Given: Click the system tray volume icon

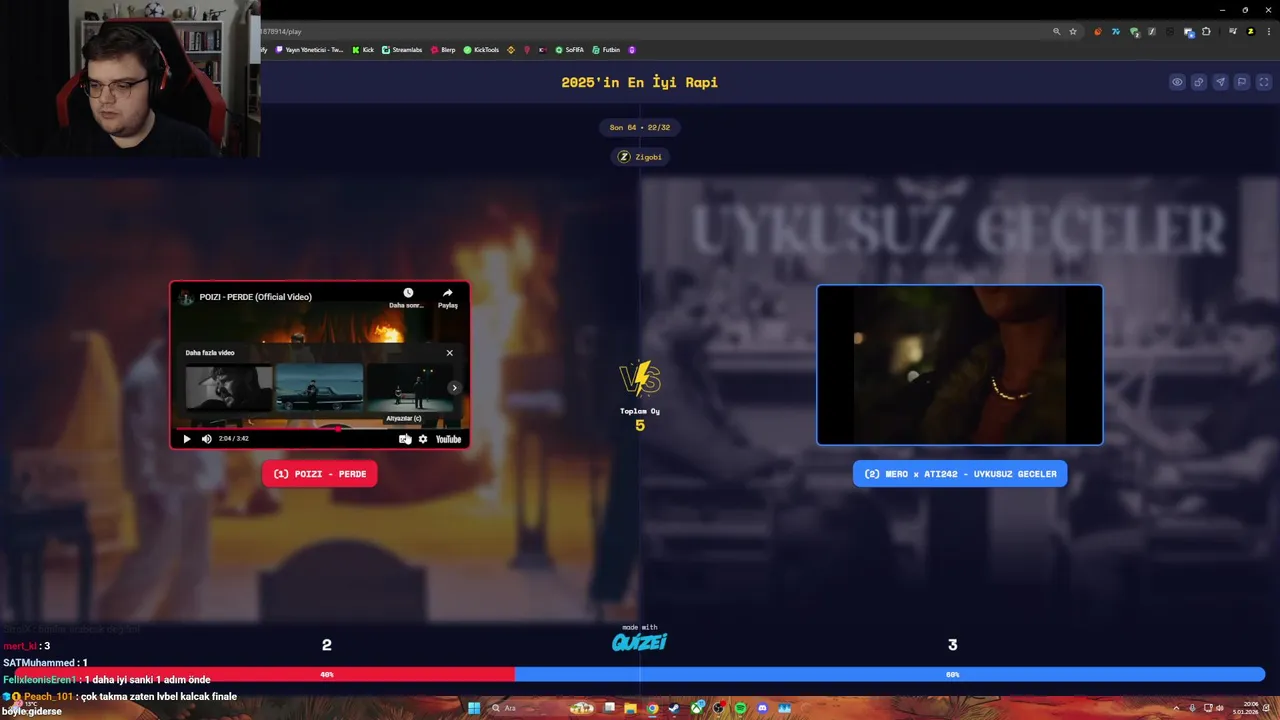Looking at the screenshot, I should click(x=1221, y=708).
